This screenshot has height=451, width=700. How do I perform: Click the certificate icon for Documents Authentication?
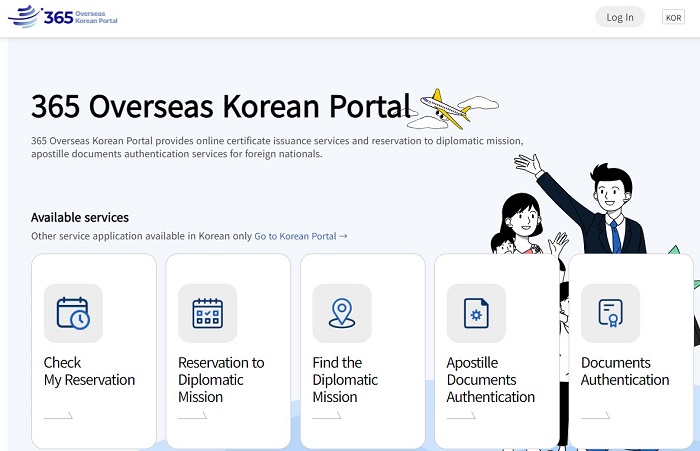point(610,313)
